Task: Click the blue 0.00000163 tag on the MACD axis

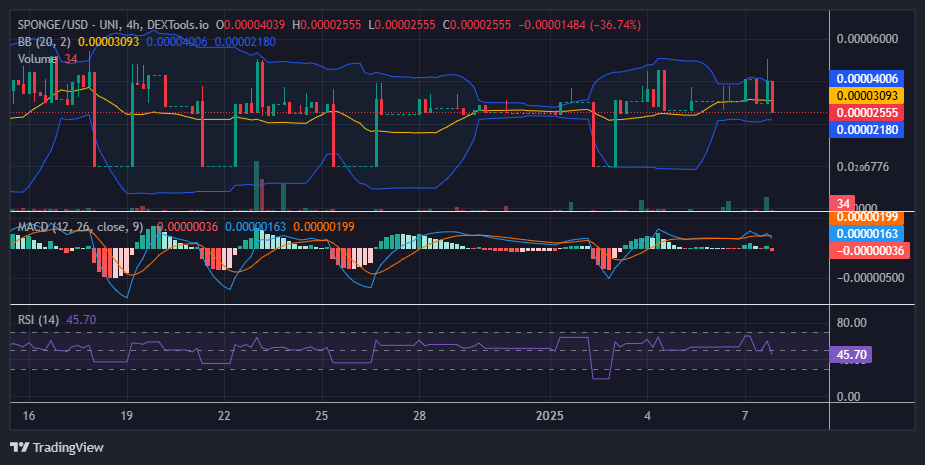Action: (x=866, y=234)
